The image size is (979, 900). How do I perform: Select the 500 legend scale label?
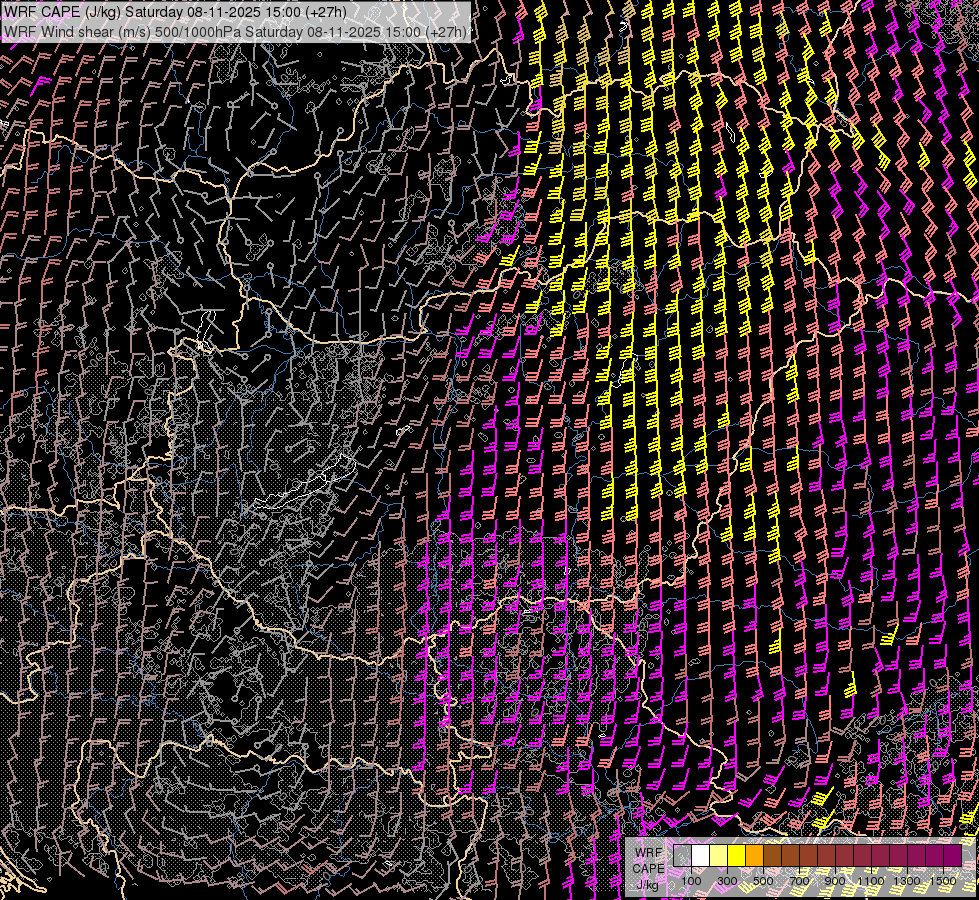point(763,881)
